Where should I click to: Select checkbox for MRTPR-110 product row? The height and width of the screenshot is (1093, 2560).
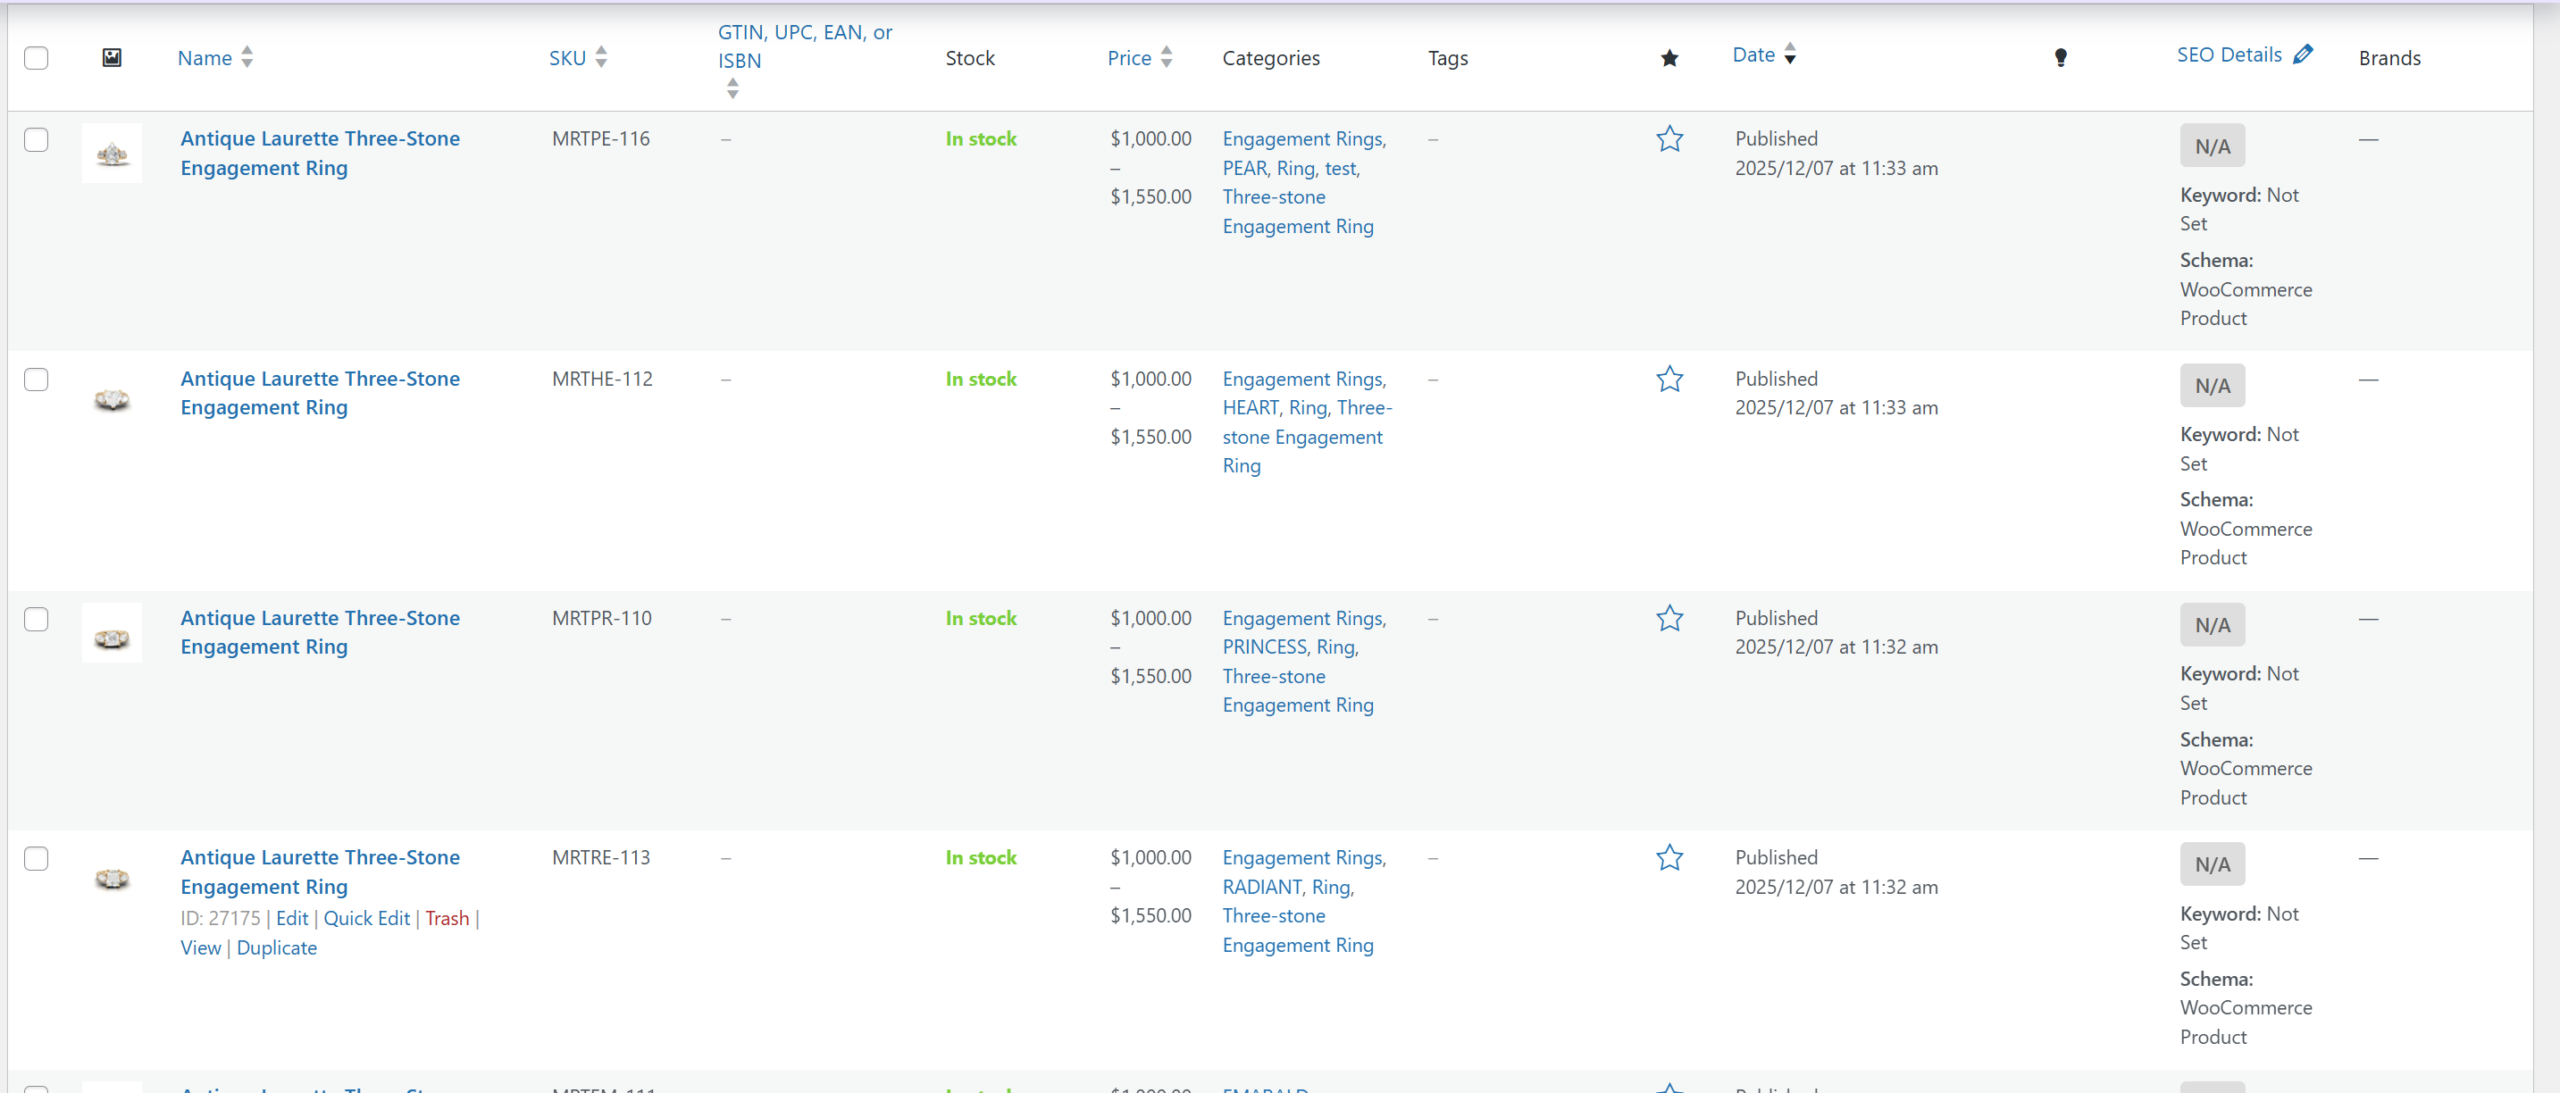point(36,619)
